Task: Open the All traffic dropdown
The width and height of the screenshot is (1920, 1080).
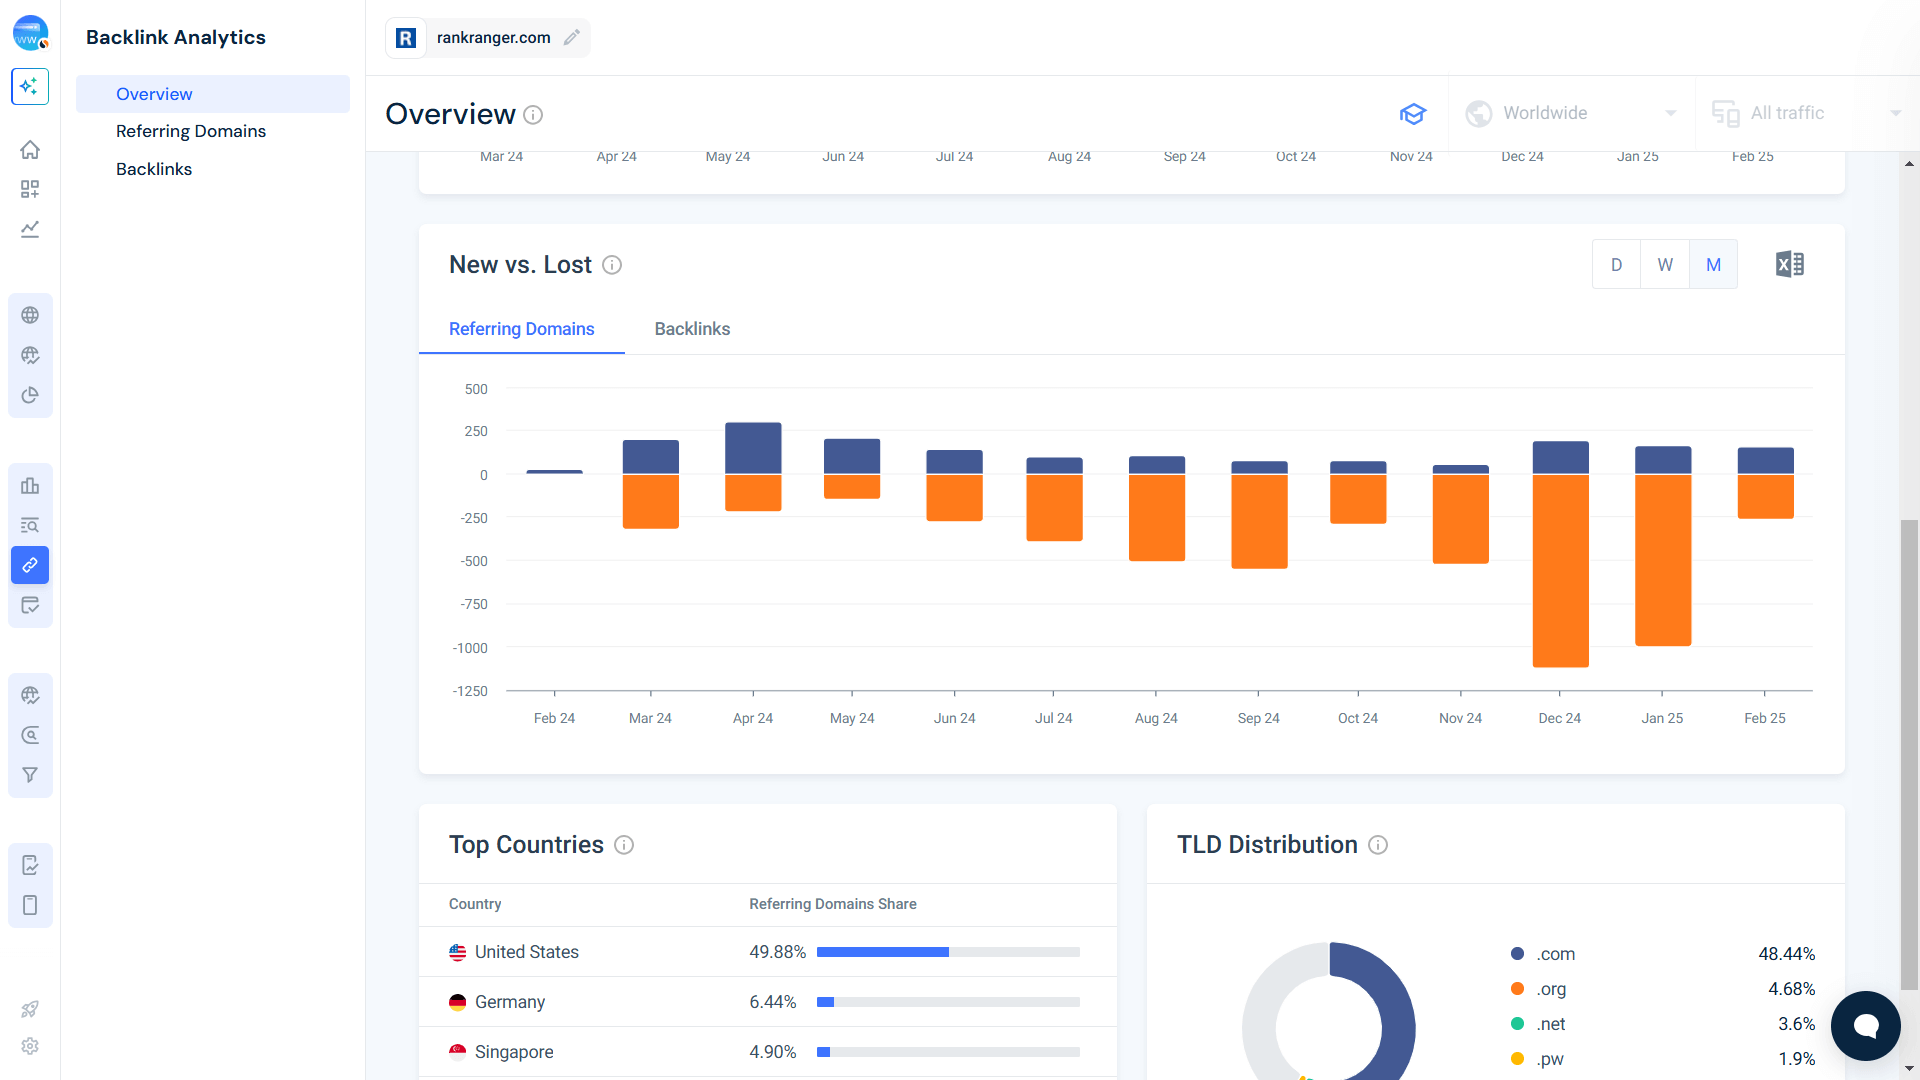Action: click(1805, 113)
